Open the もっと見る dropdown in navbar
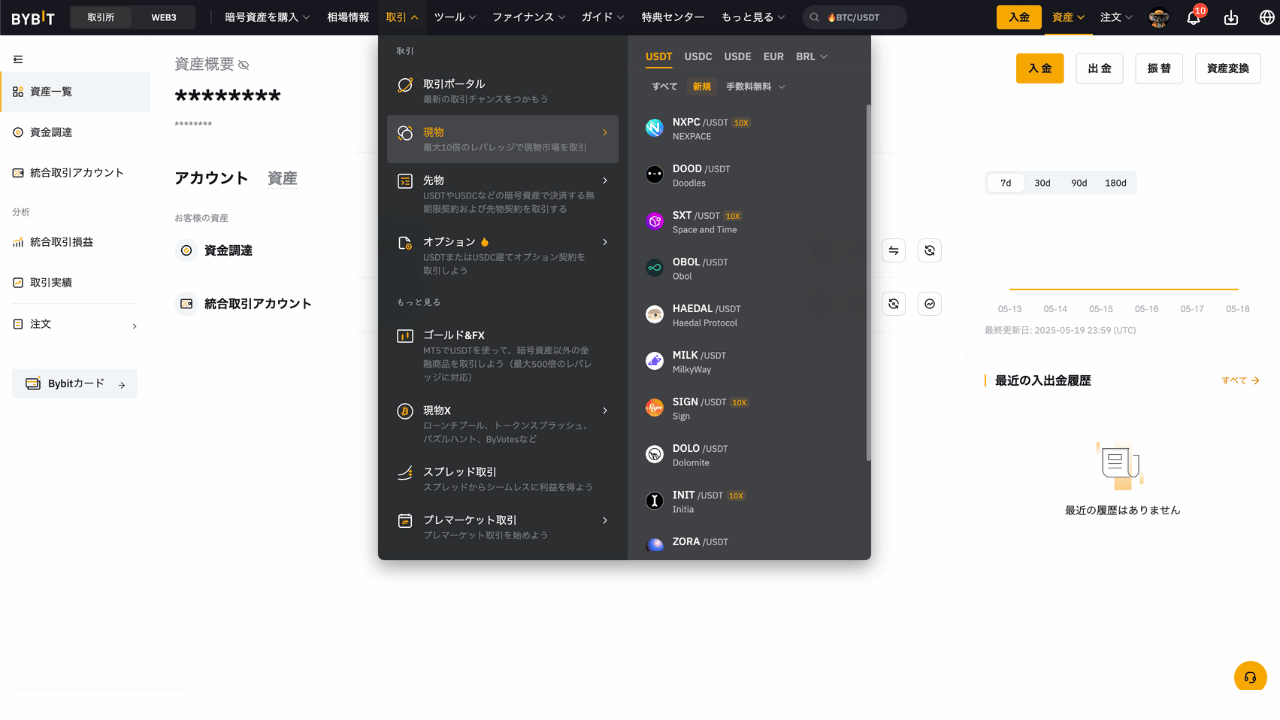 point(753,17)
